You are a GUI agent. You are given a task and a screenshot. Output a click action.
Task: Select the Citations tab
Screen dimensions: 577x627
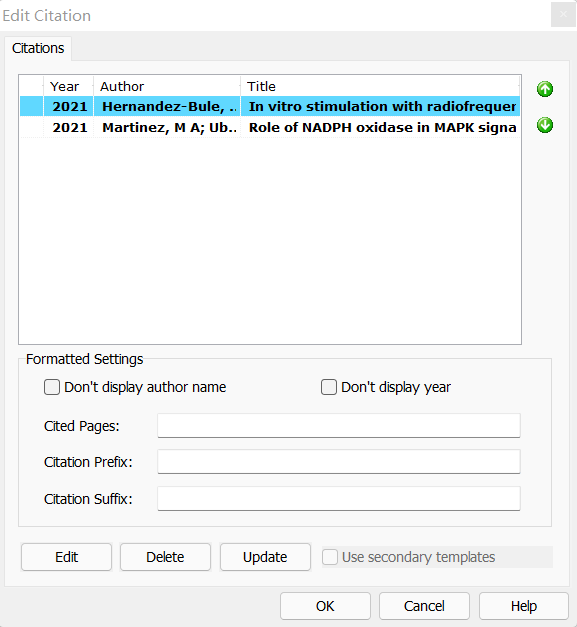[38, 48]
